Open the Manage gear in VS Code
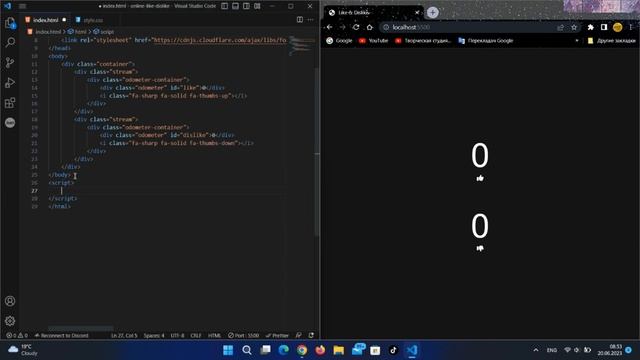This screenshot has height=360, width=640. click(10, 321)
